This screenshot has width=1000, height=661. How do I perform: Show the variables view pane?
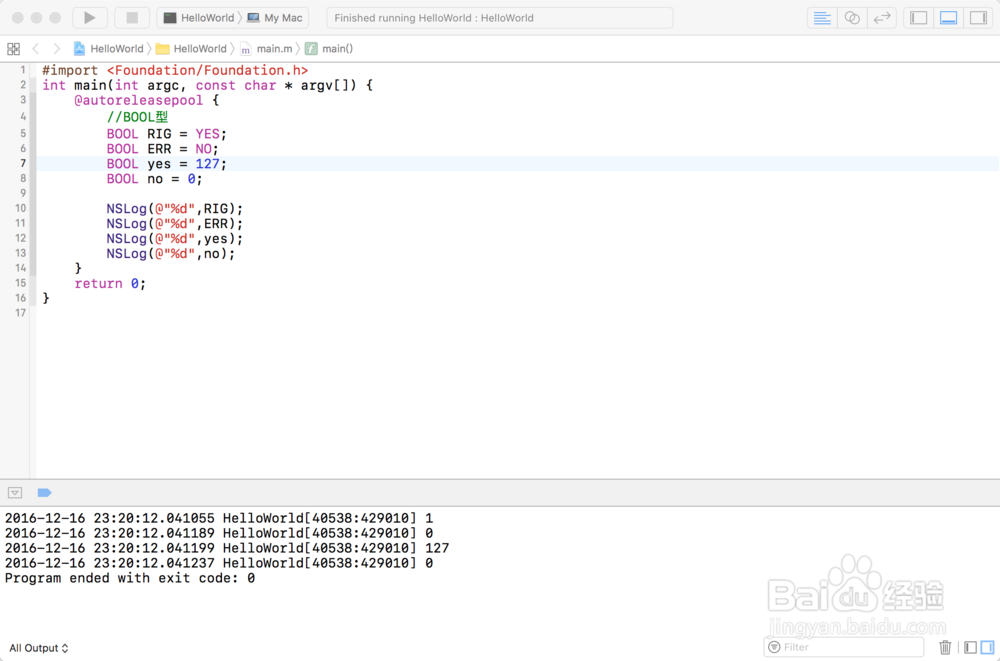click(971, 648)
